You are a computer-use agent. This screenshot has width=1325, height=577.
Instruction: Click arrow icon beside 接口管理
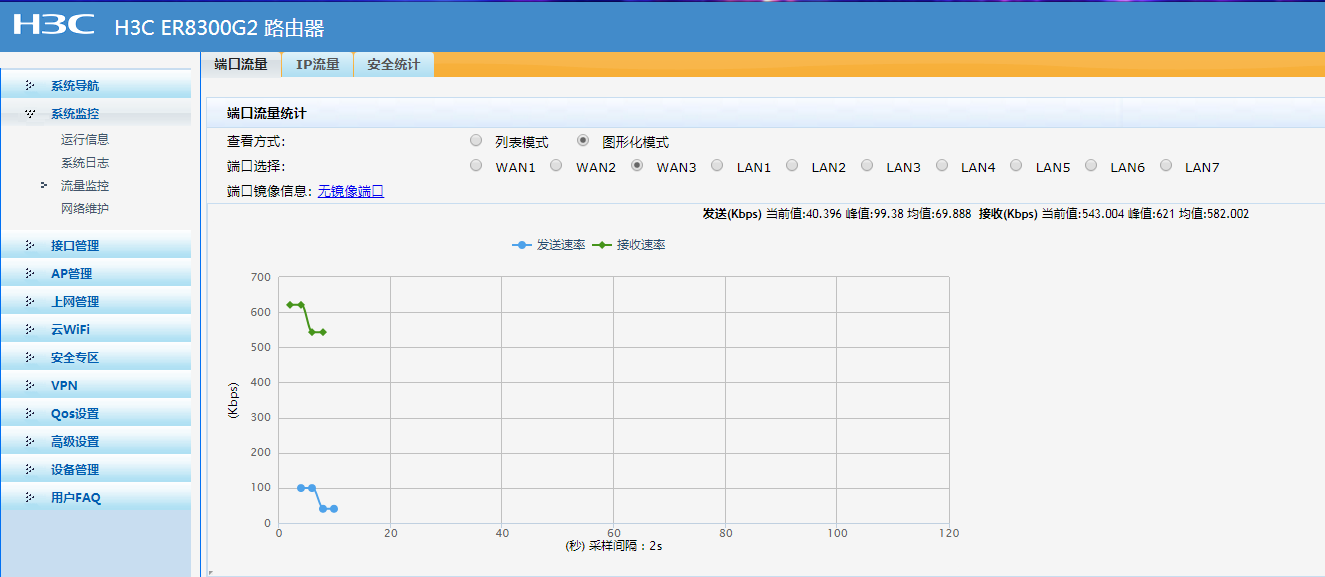point(30,246)
